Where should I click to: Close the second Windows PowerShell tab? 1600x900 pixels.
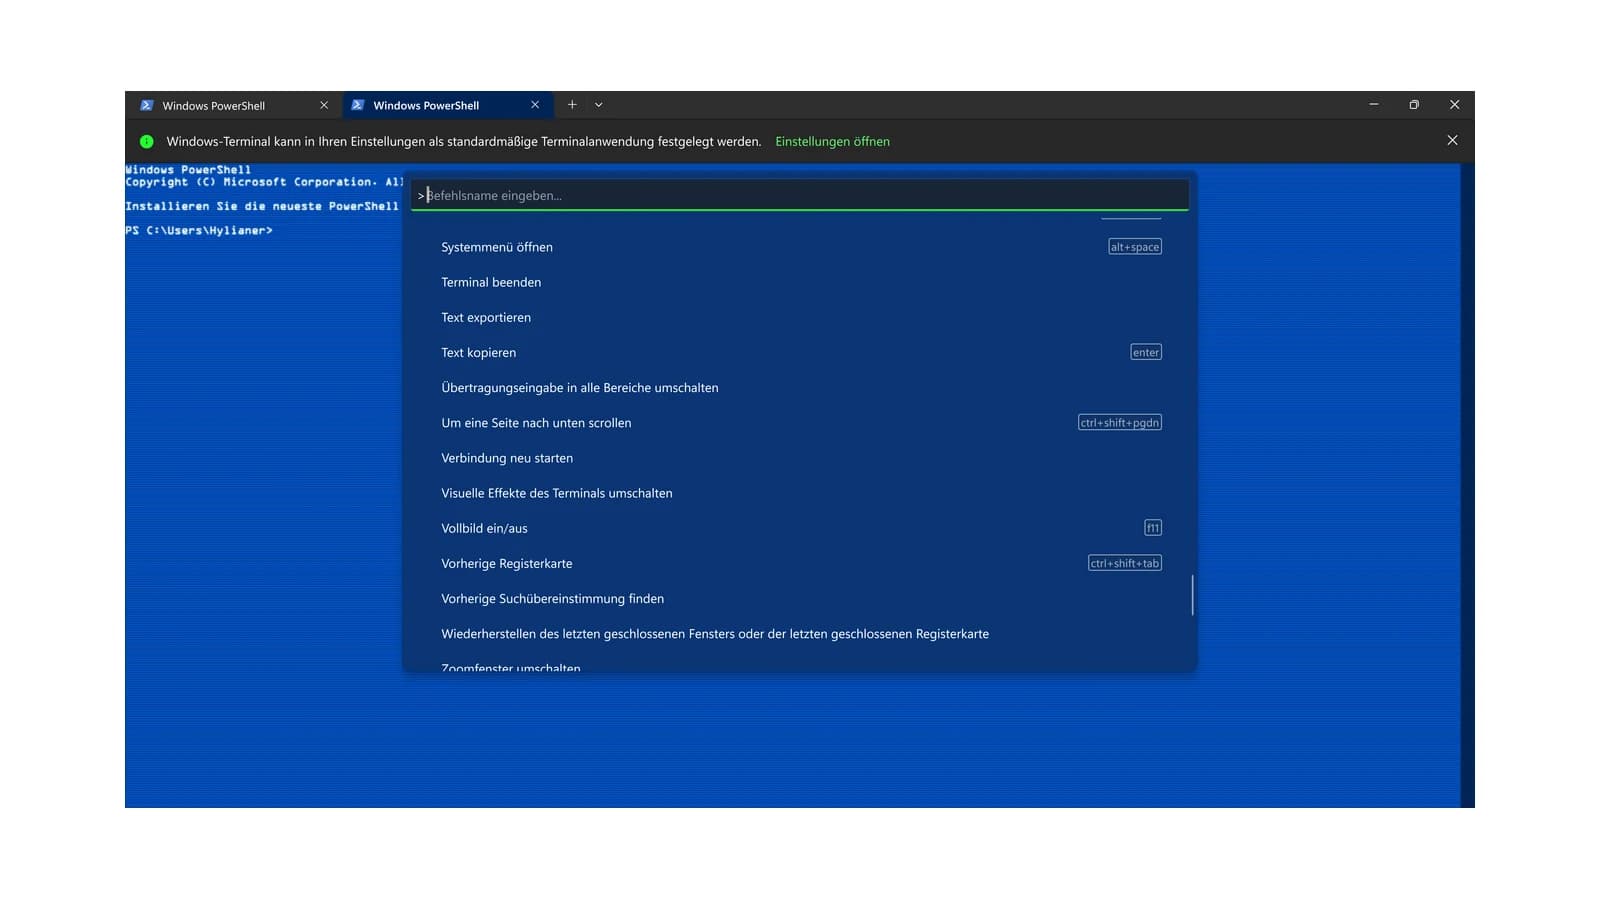535,105
